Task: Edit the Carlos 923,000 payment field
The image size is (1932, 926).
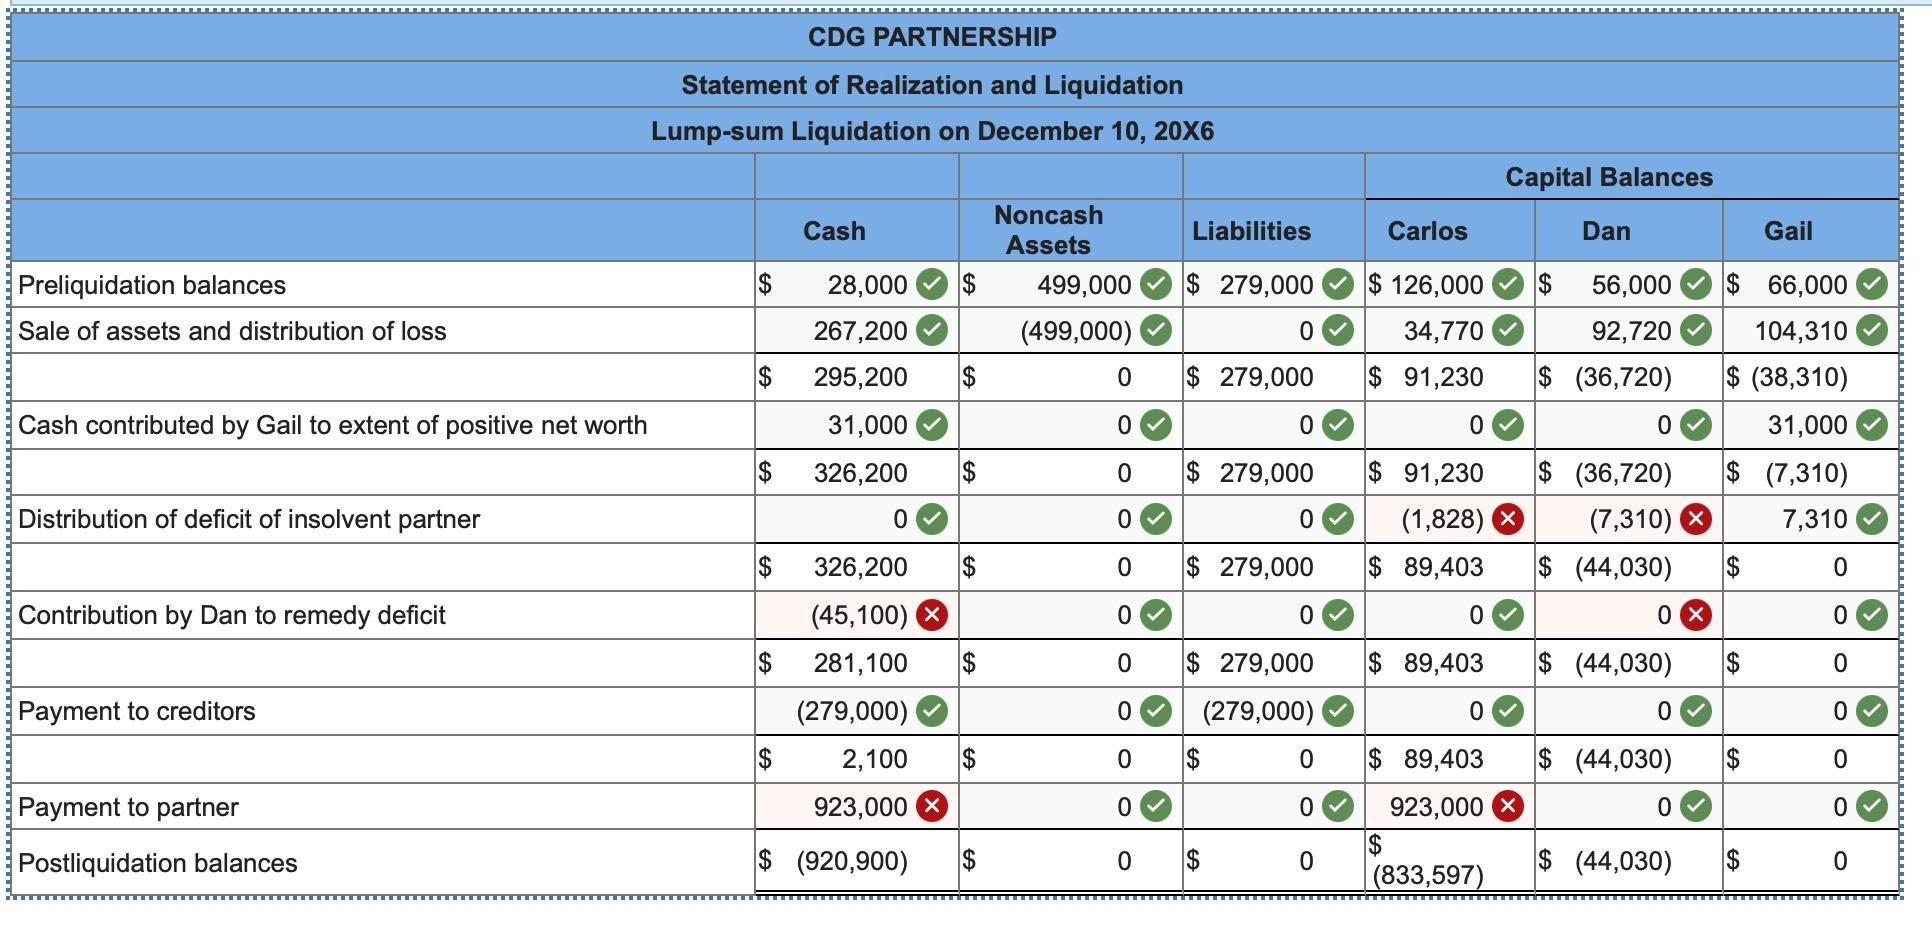Action: [1449, 807]
